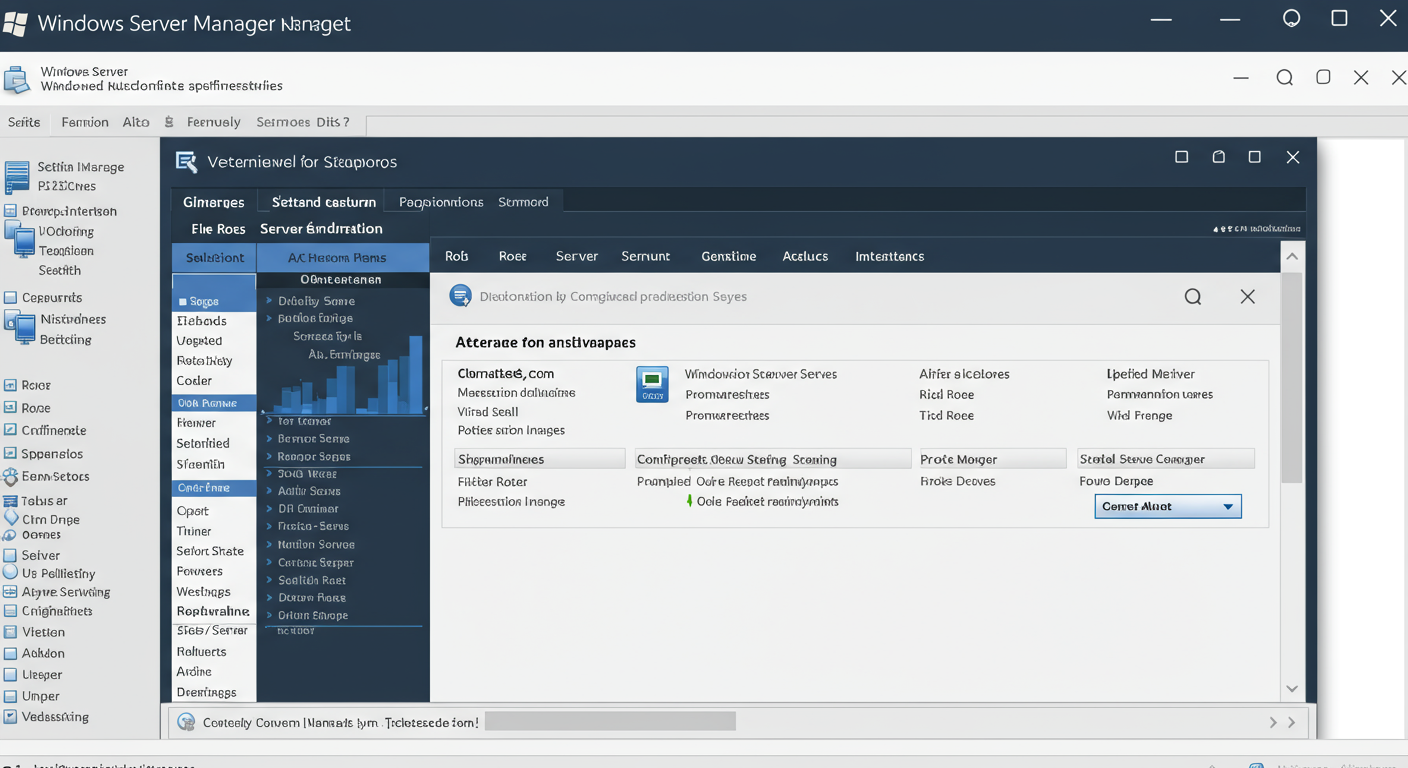Expand the 'Bodios forige' tree node
Viewport: 1408px width, 768px height.
270,318
